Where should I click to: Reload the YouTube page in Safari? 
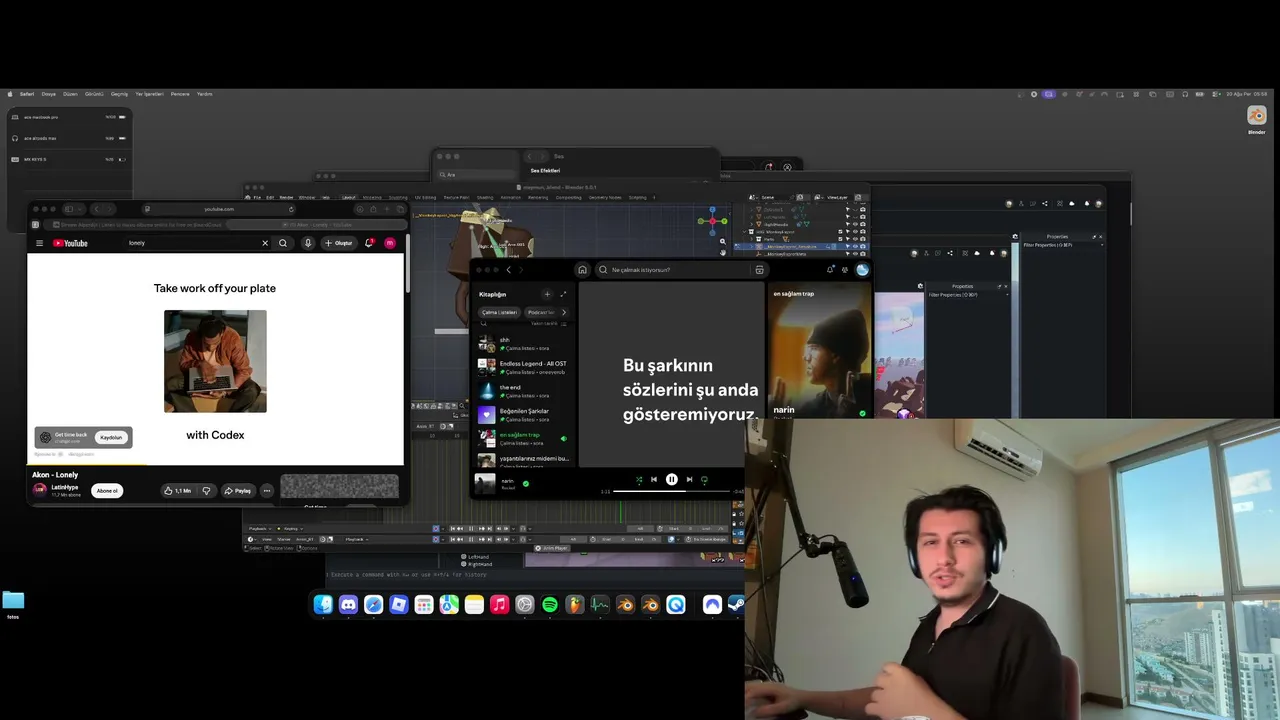point(291,209)
